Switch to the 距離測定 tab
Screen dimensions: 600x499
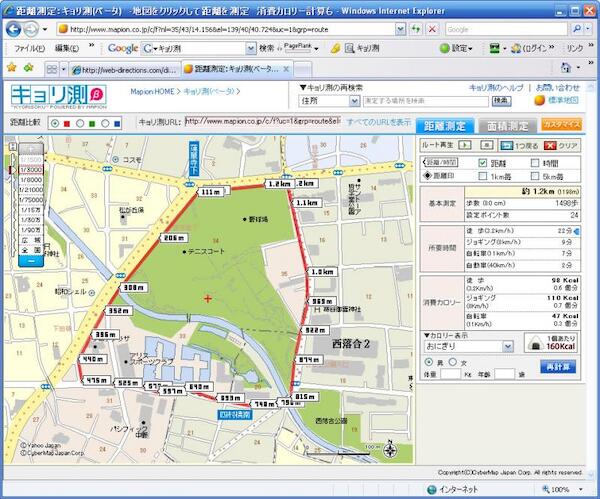click(x=445, y=126)
